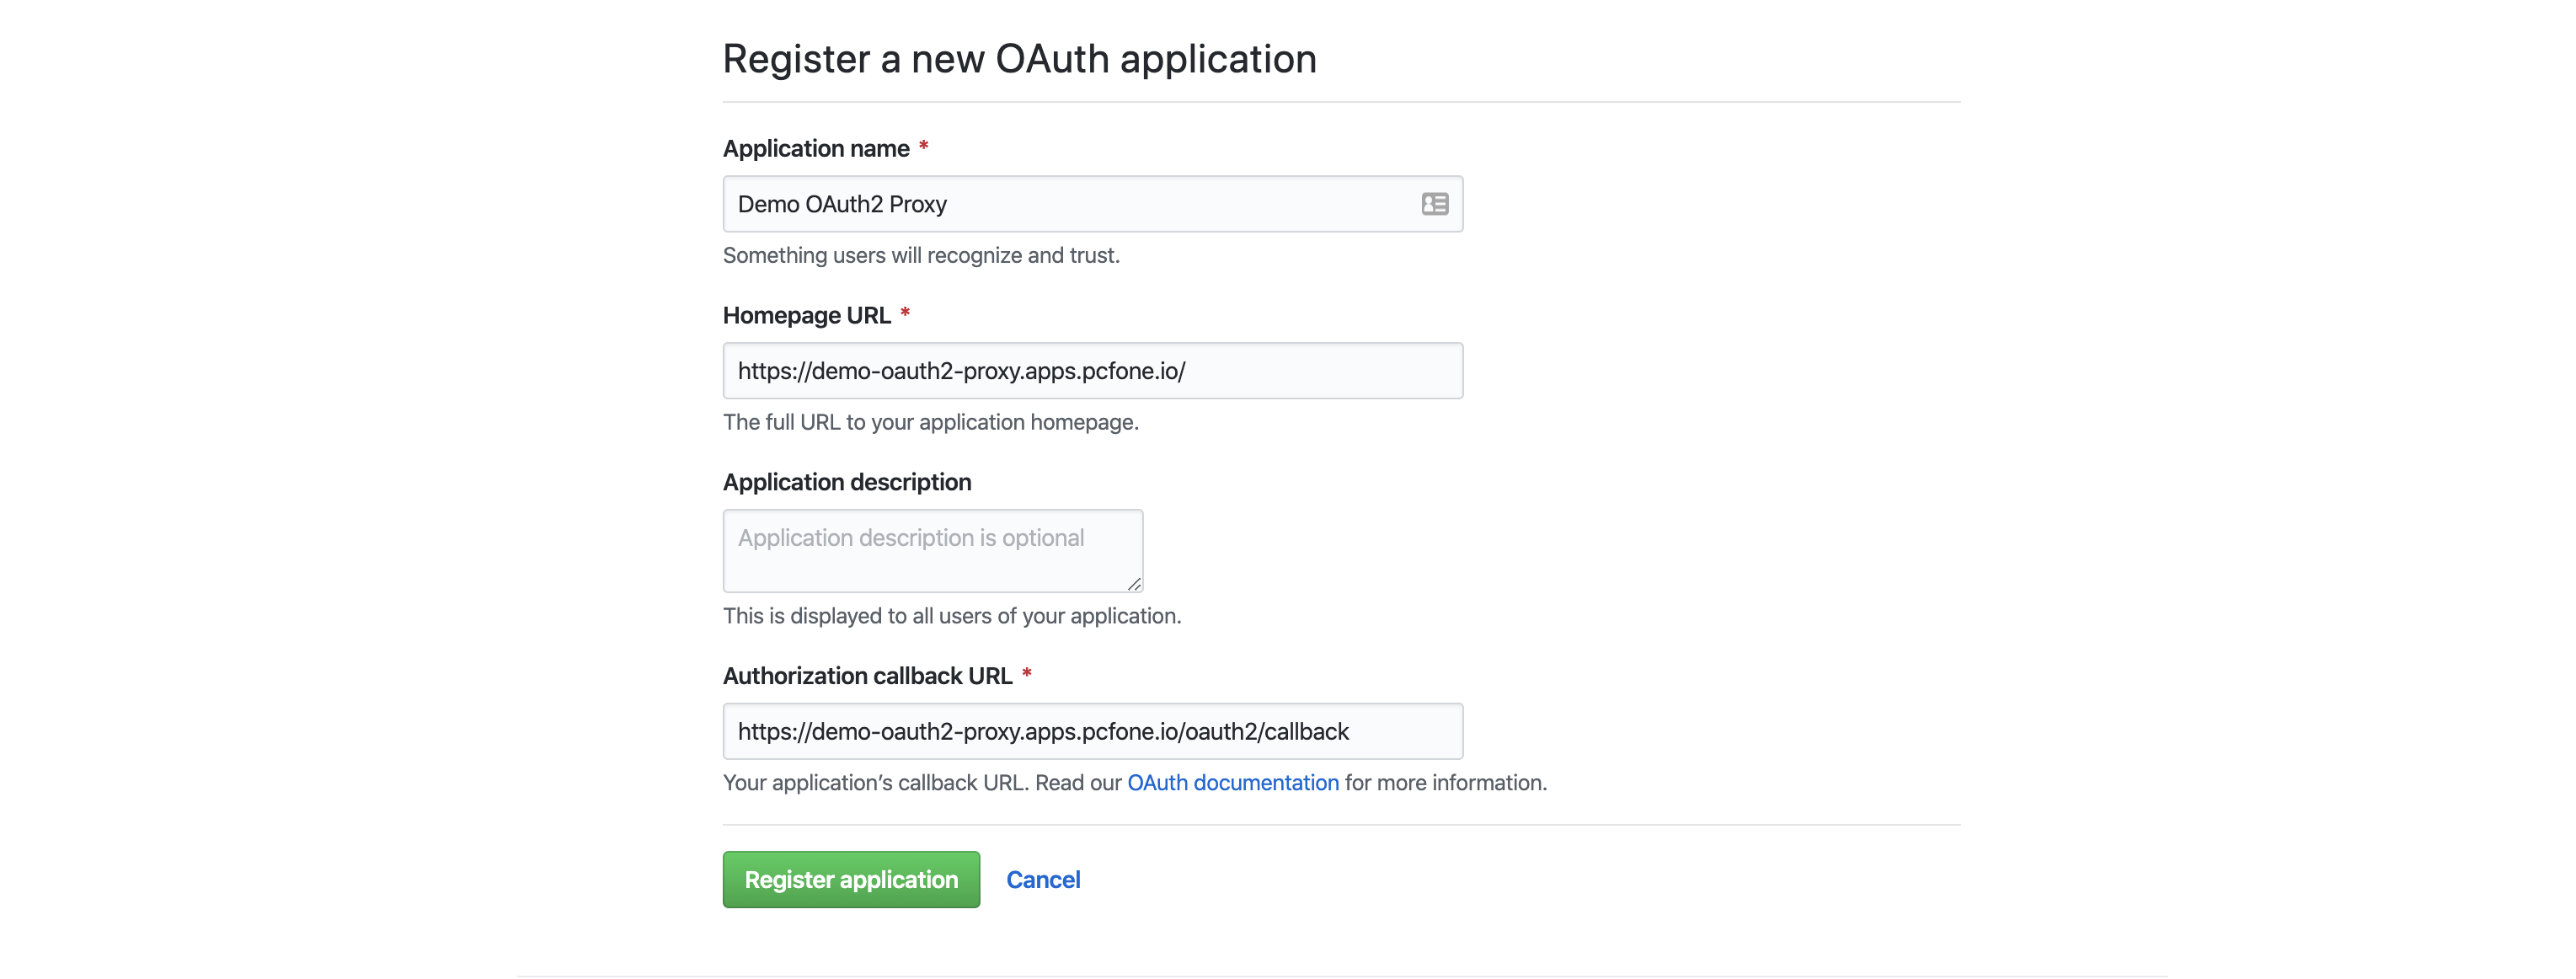Screen dimensions: 2576x979
Task: Focus the Application name field containing Demo OAuth2 Proxy
Action: [1092, 204]
